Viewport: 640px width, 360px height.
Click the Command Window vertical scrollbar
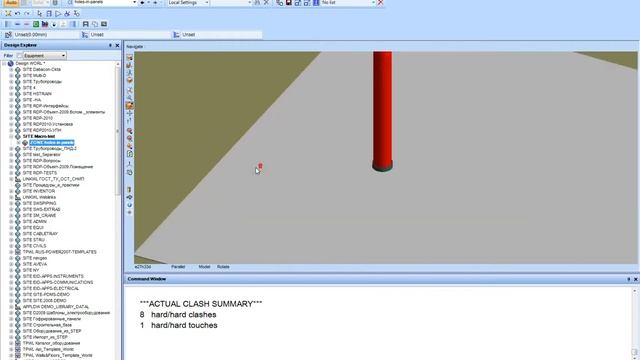[635, 322]
